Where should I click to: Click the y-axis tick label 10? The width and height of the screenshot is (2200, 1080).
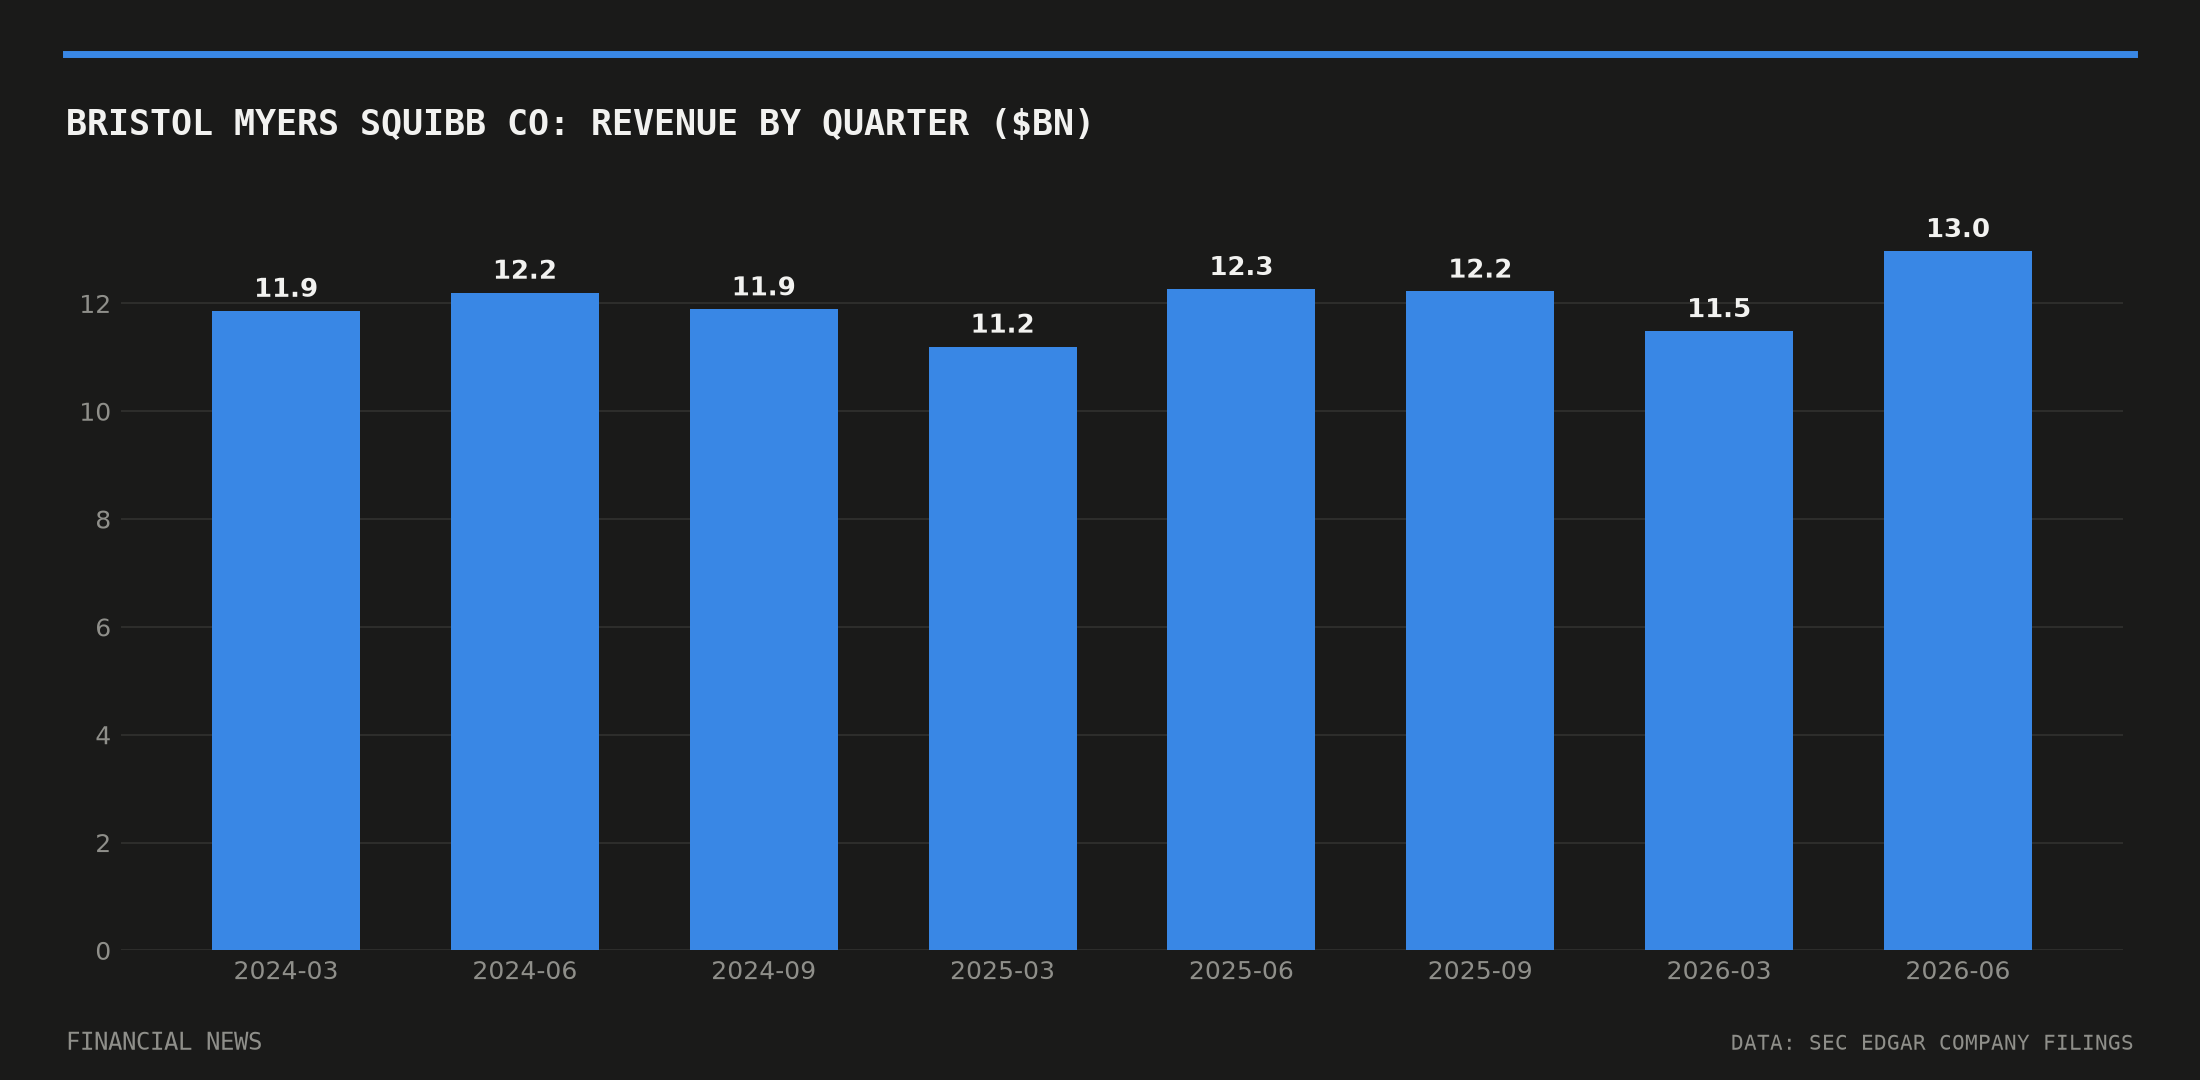[95, 412]
